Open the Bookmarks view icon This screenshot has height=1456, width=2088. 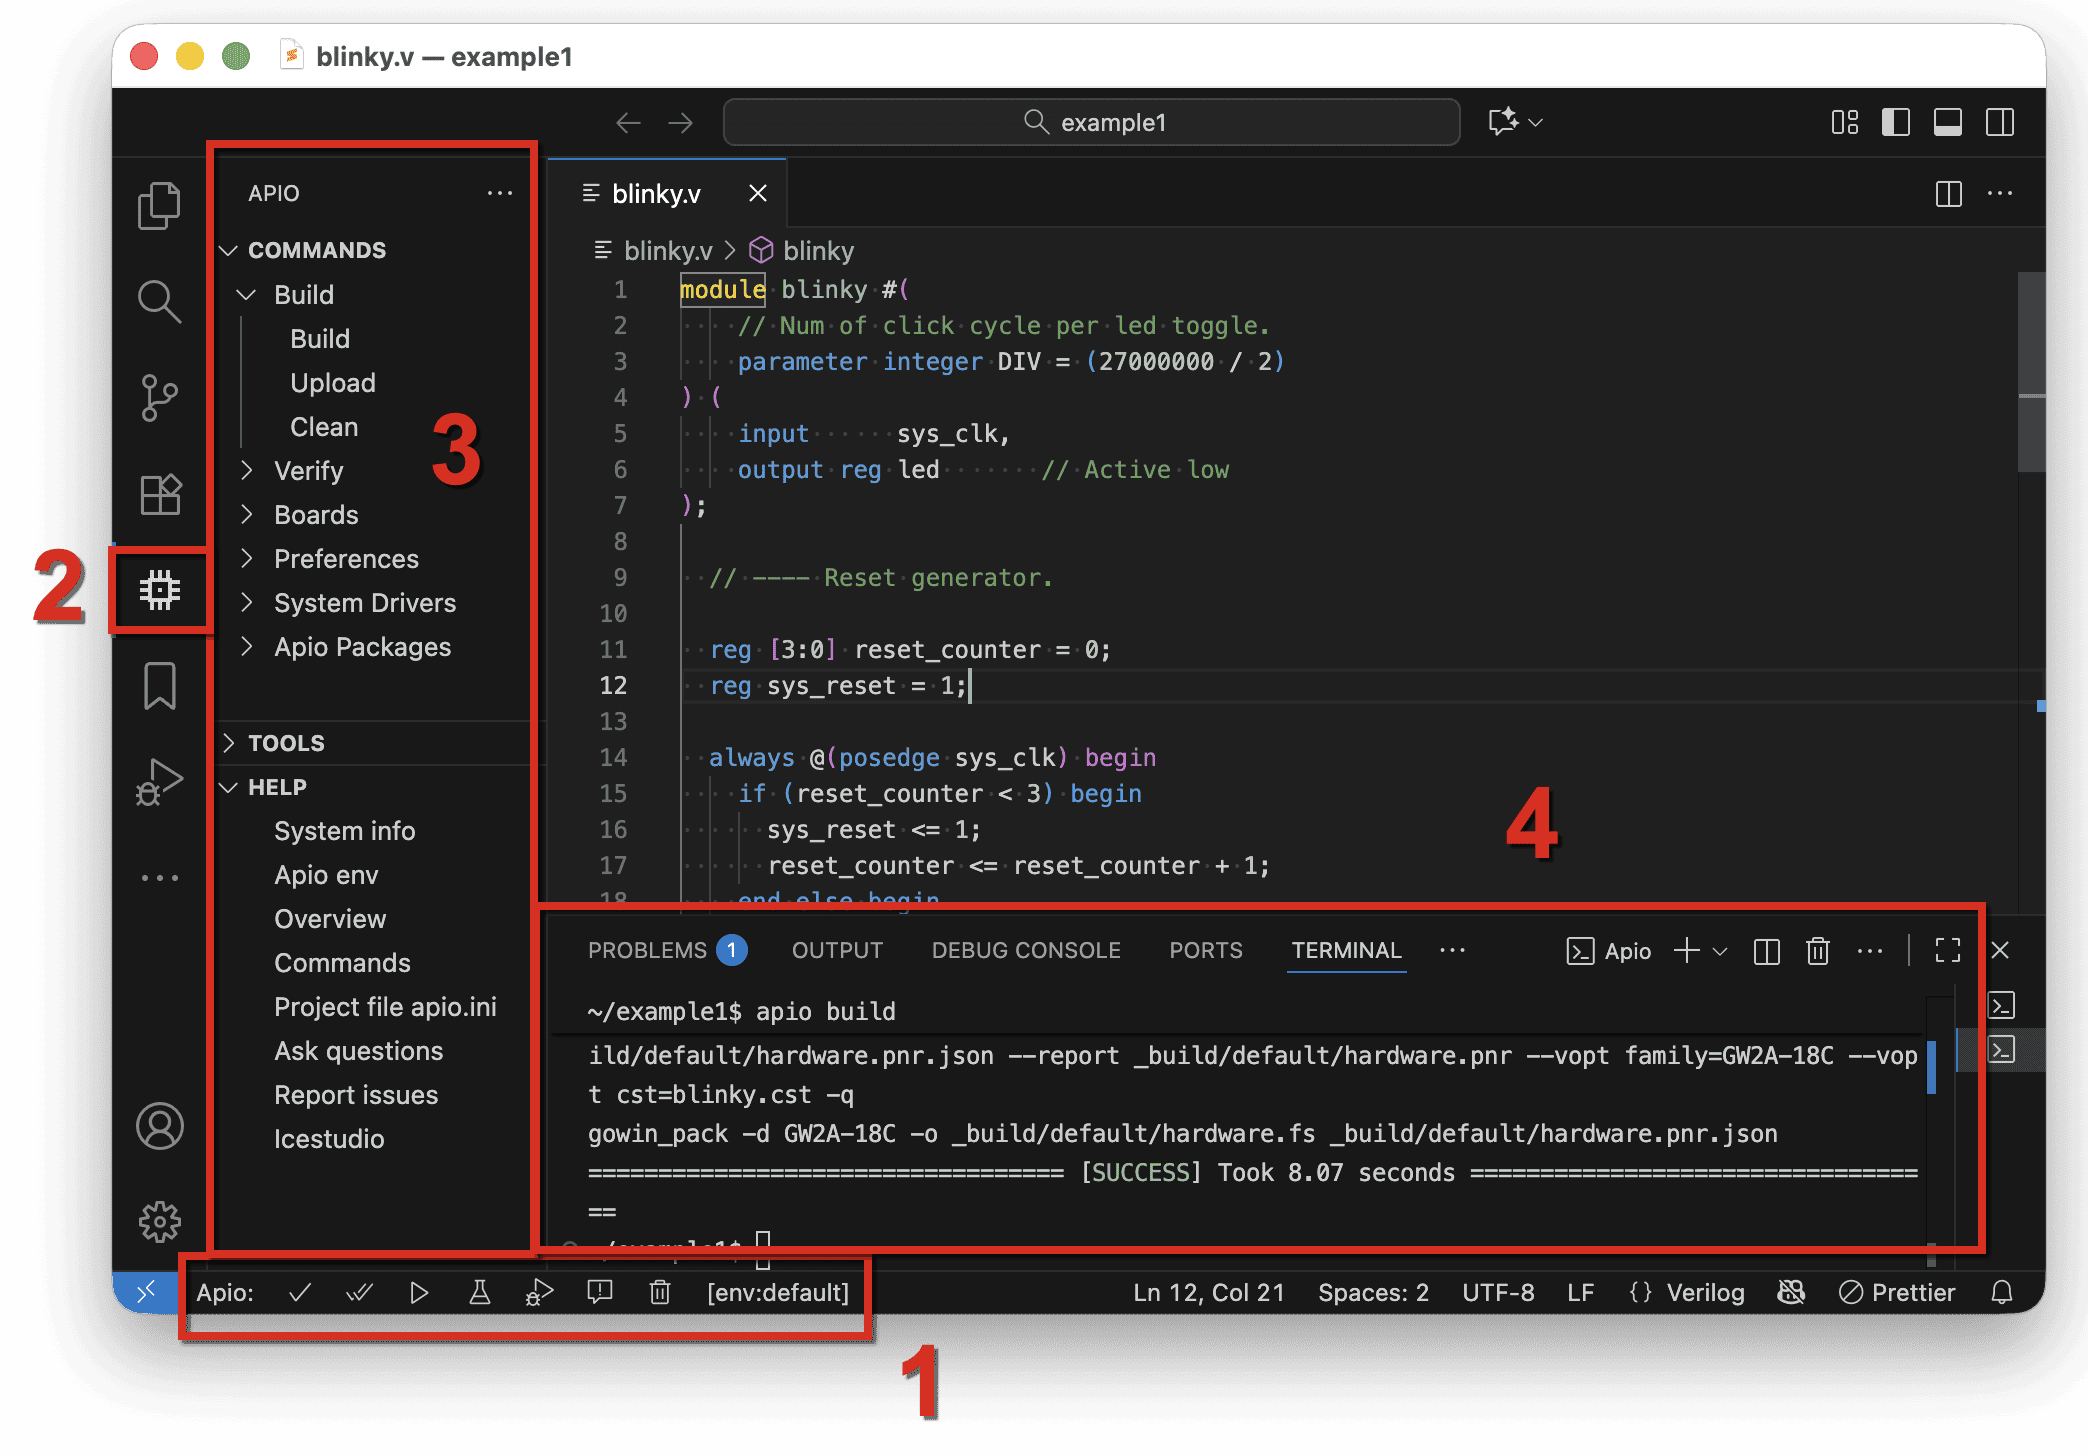click(x=160, y=686)
